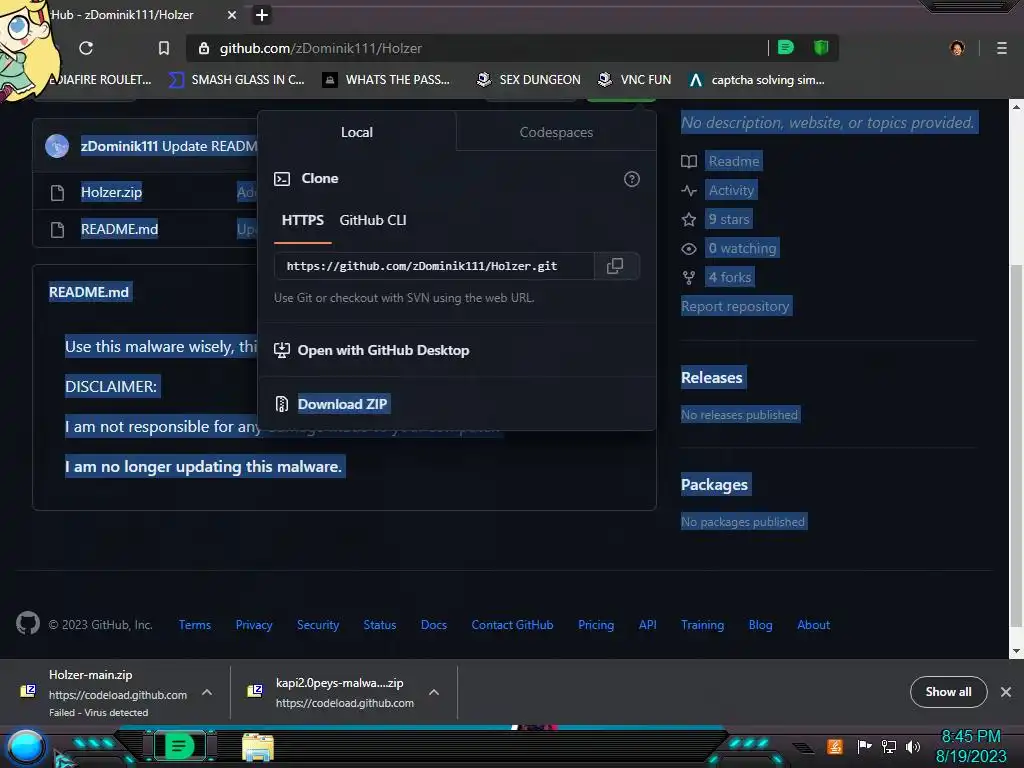1024x768 pixels.
Task: Open the green chat app on taskbar
Action: [179, 746]
